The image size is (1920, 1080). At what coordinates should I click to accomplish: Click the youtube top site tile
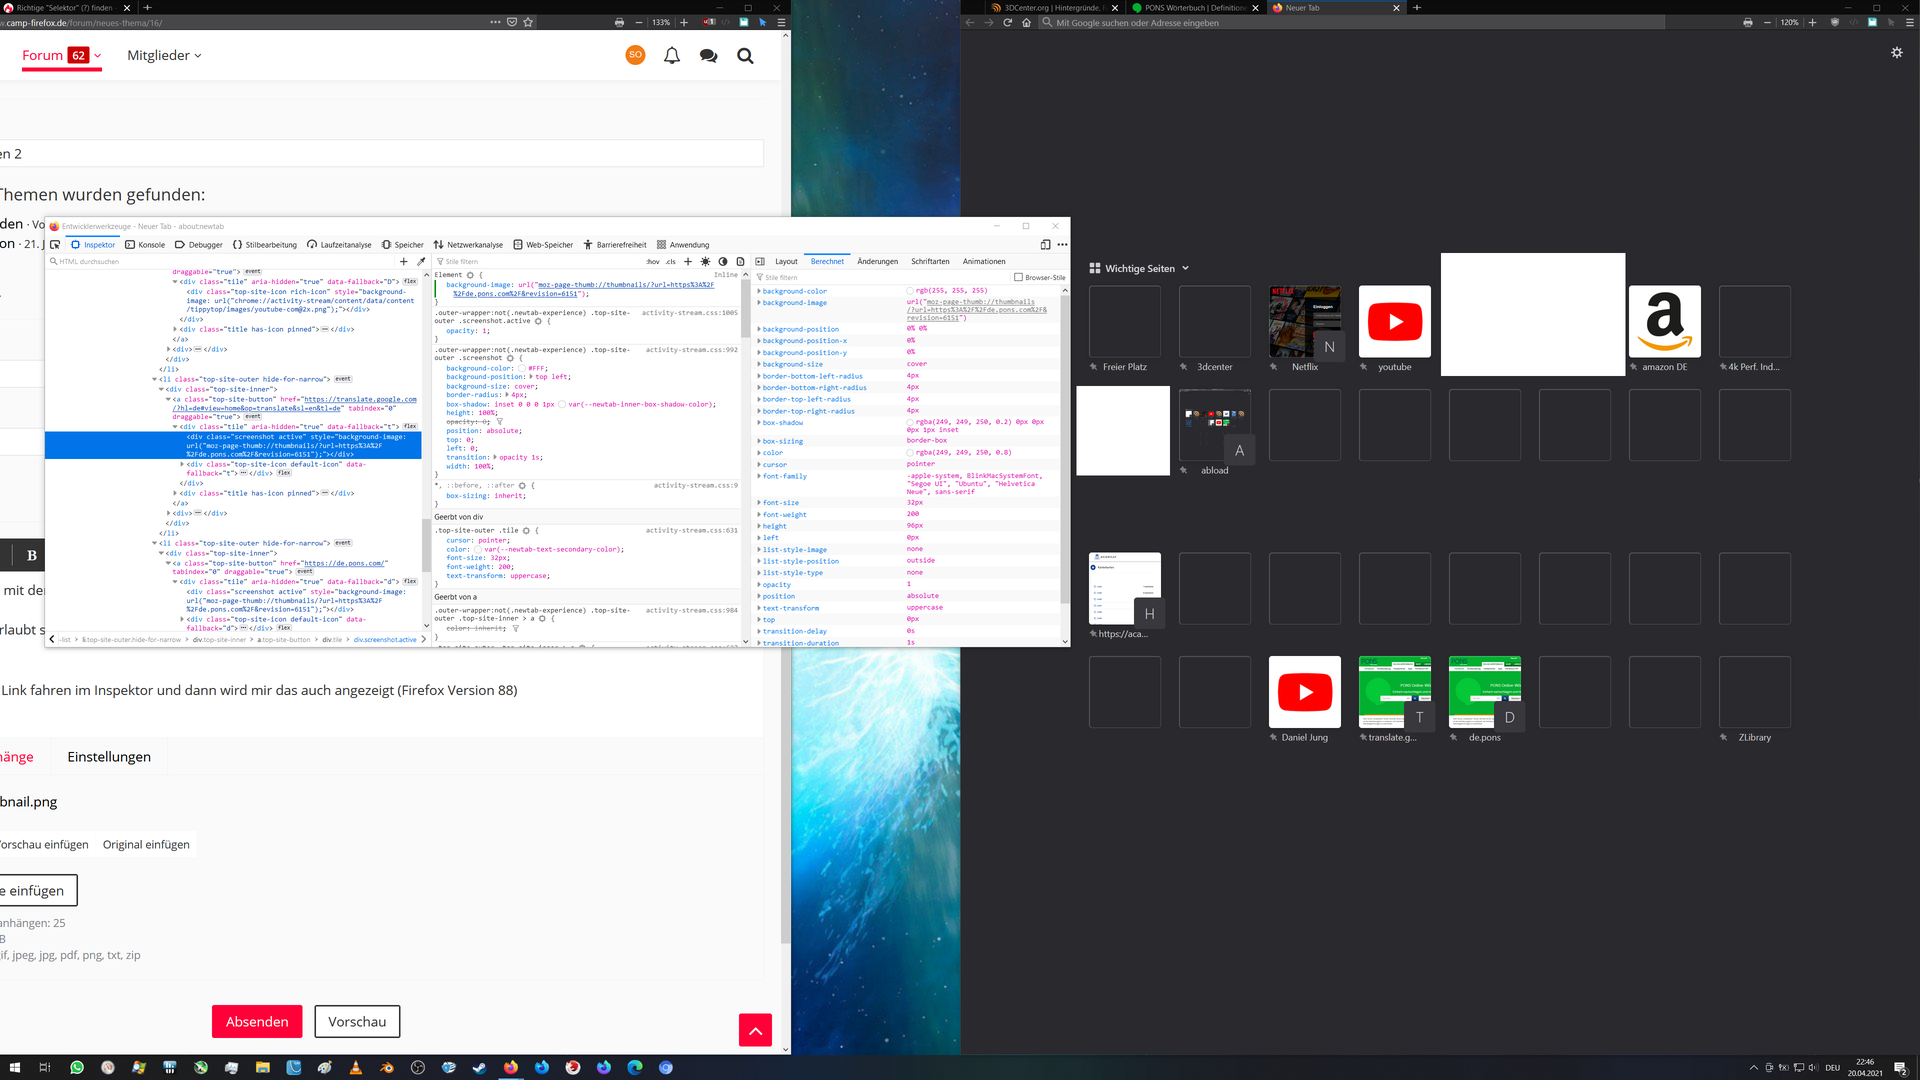point(1394,322)
